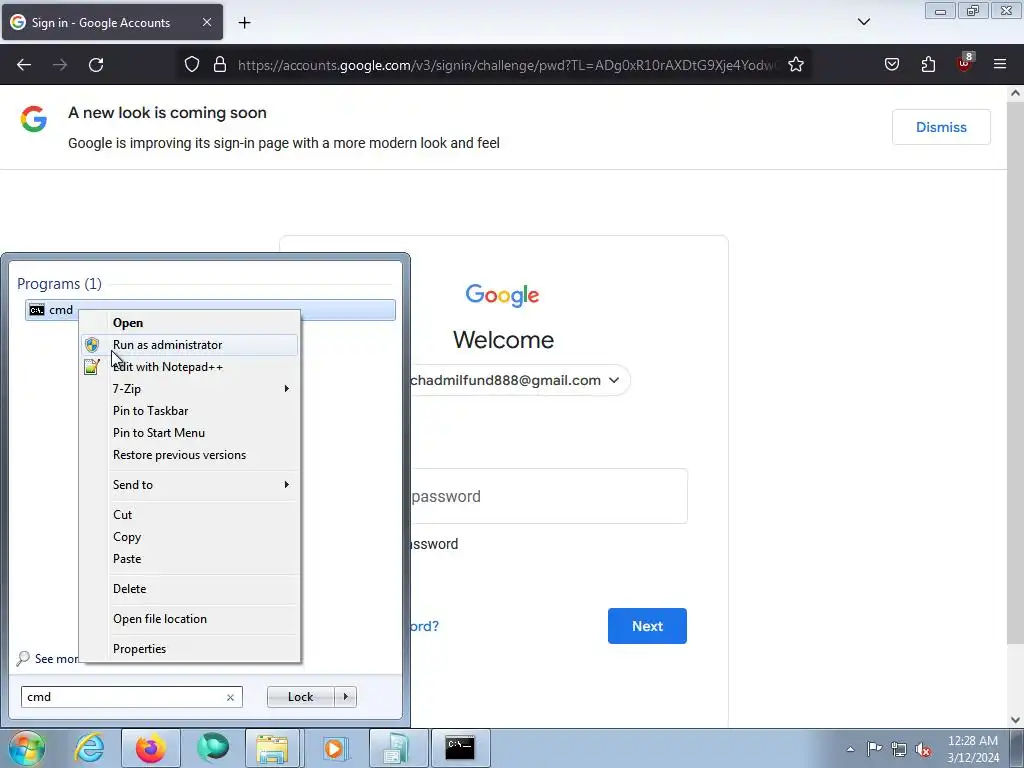Viewport: 1024px width, 768px height.
Task: Click the Lock button
Action: pyautogui.click(x=300, y=697)
